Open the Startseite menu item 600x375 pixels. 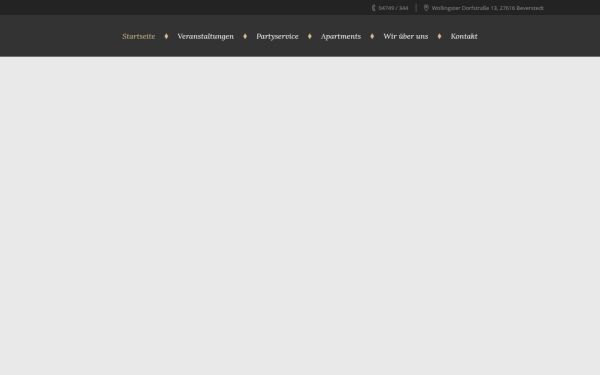click(139, 36)
